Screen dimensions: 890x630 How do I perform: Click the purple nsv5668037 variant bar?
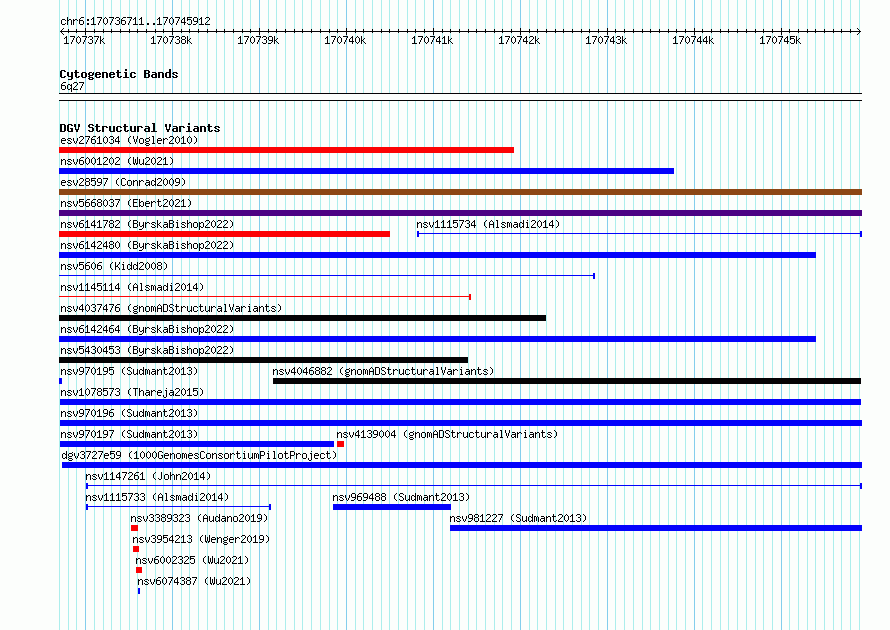pyautogui.click(x=460, y=213)
